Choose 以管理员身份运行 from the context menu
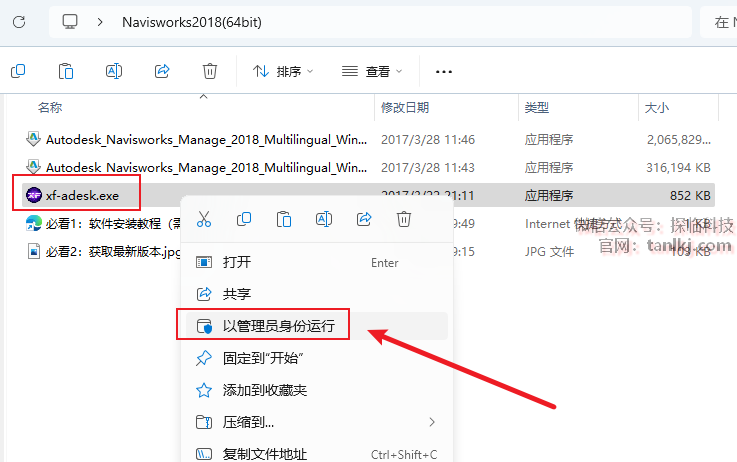Screen dimensions: 737x462 [x=317, y=326]
